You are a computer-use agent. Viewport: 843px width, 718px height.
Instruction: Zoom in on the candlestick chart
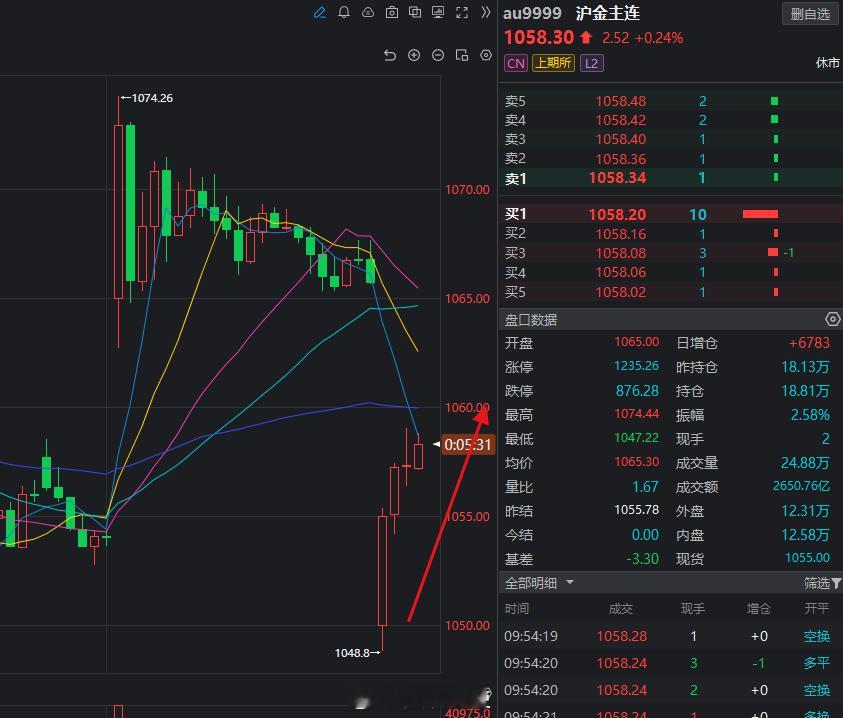414,55
